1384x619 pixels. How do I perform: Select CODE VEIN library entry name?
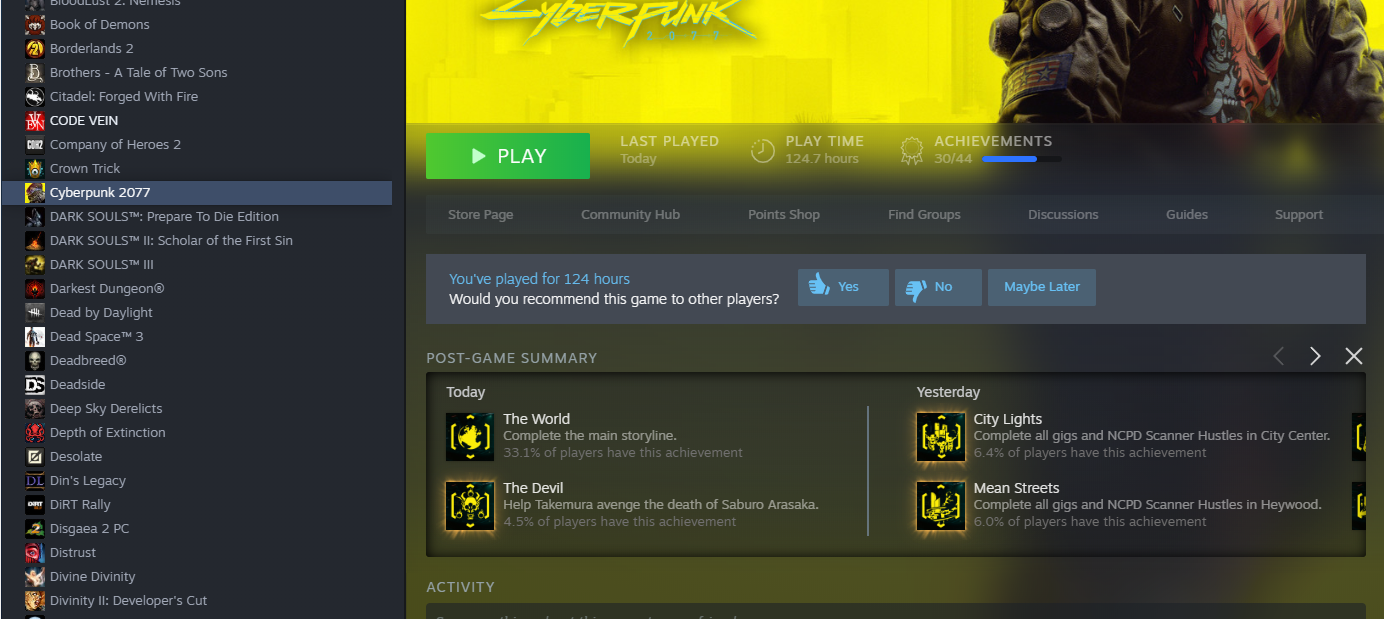(84, 120)
